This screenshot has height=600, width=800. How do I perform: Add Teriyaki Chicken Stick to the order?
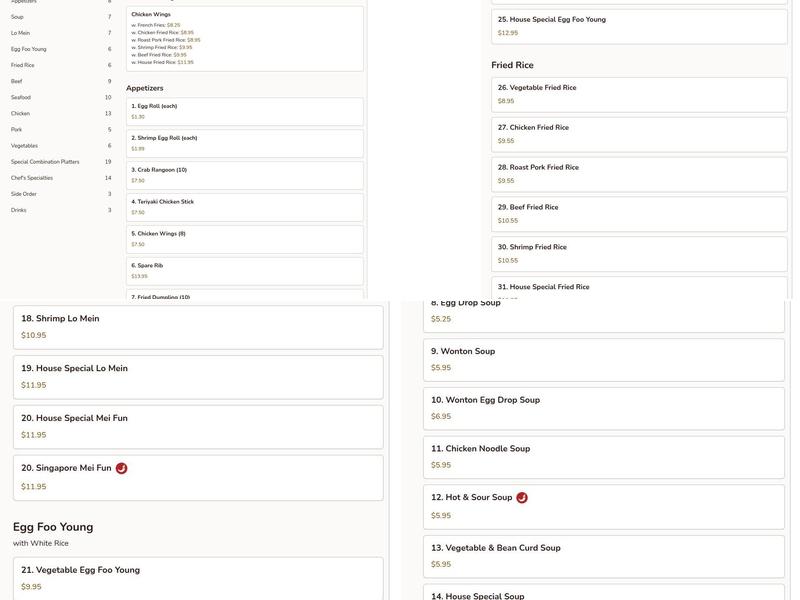tap(244, 207)
